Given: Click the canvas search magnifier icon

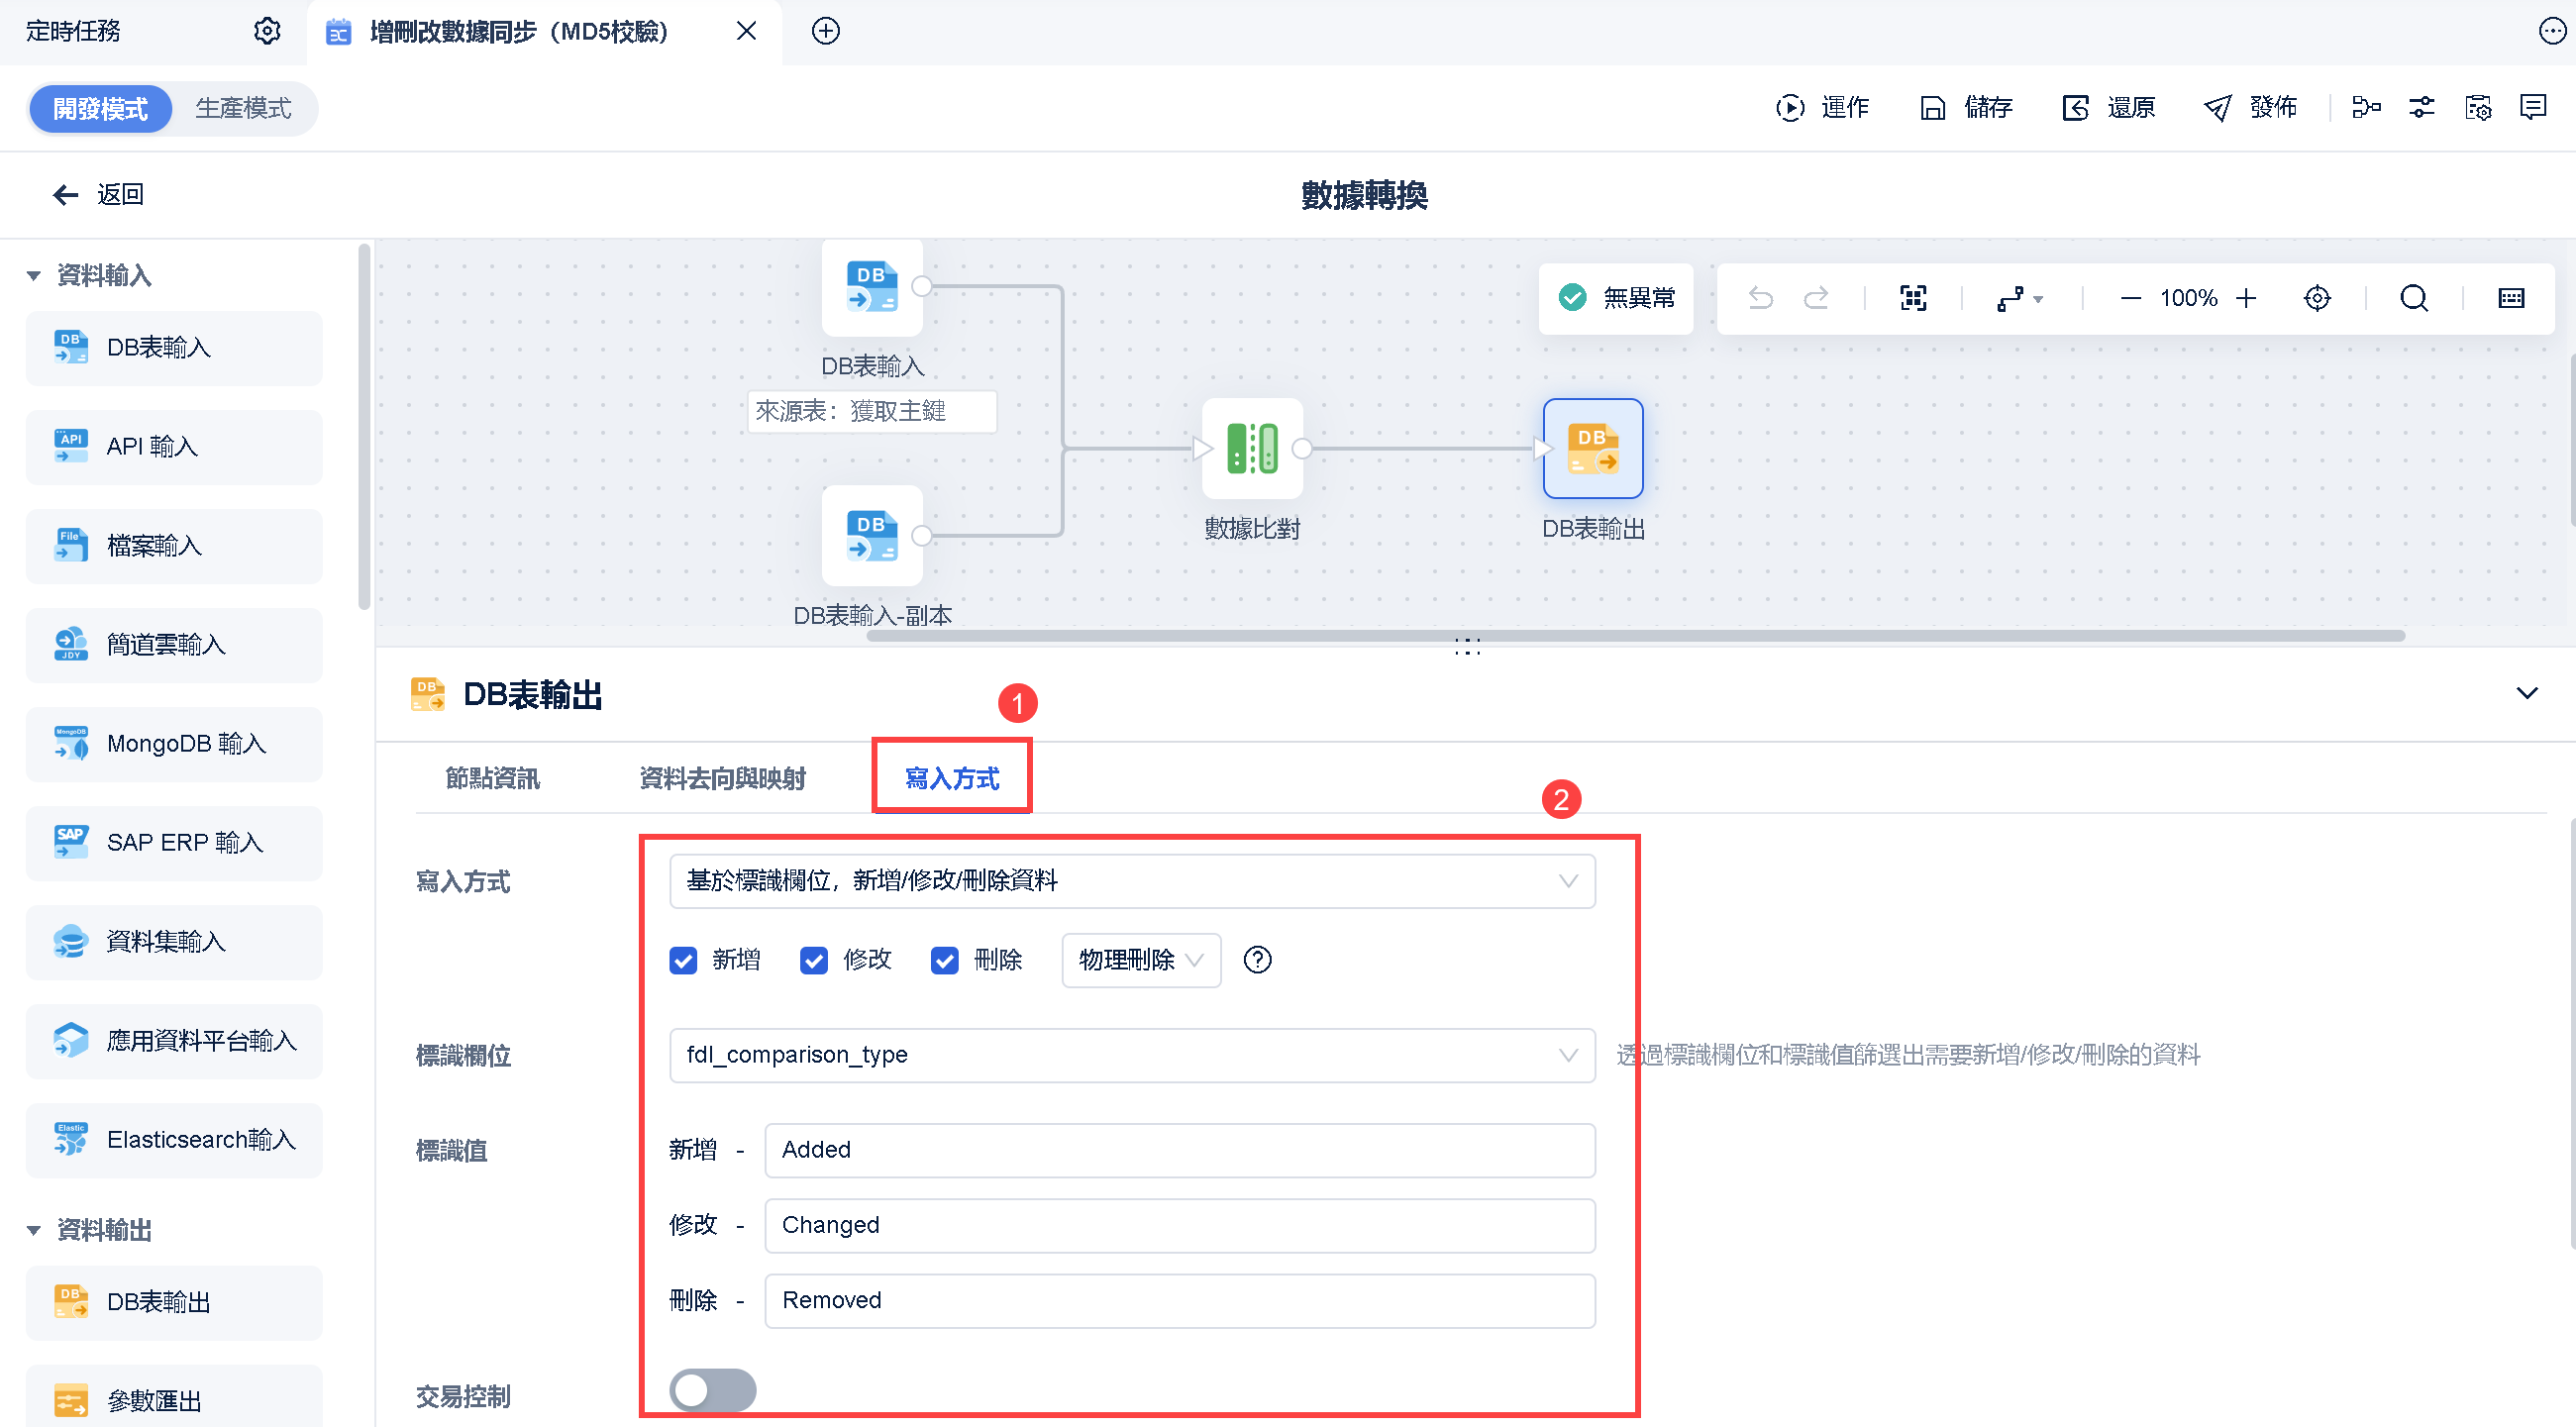Looking at the screenshot, I should 2413,298.
